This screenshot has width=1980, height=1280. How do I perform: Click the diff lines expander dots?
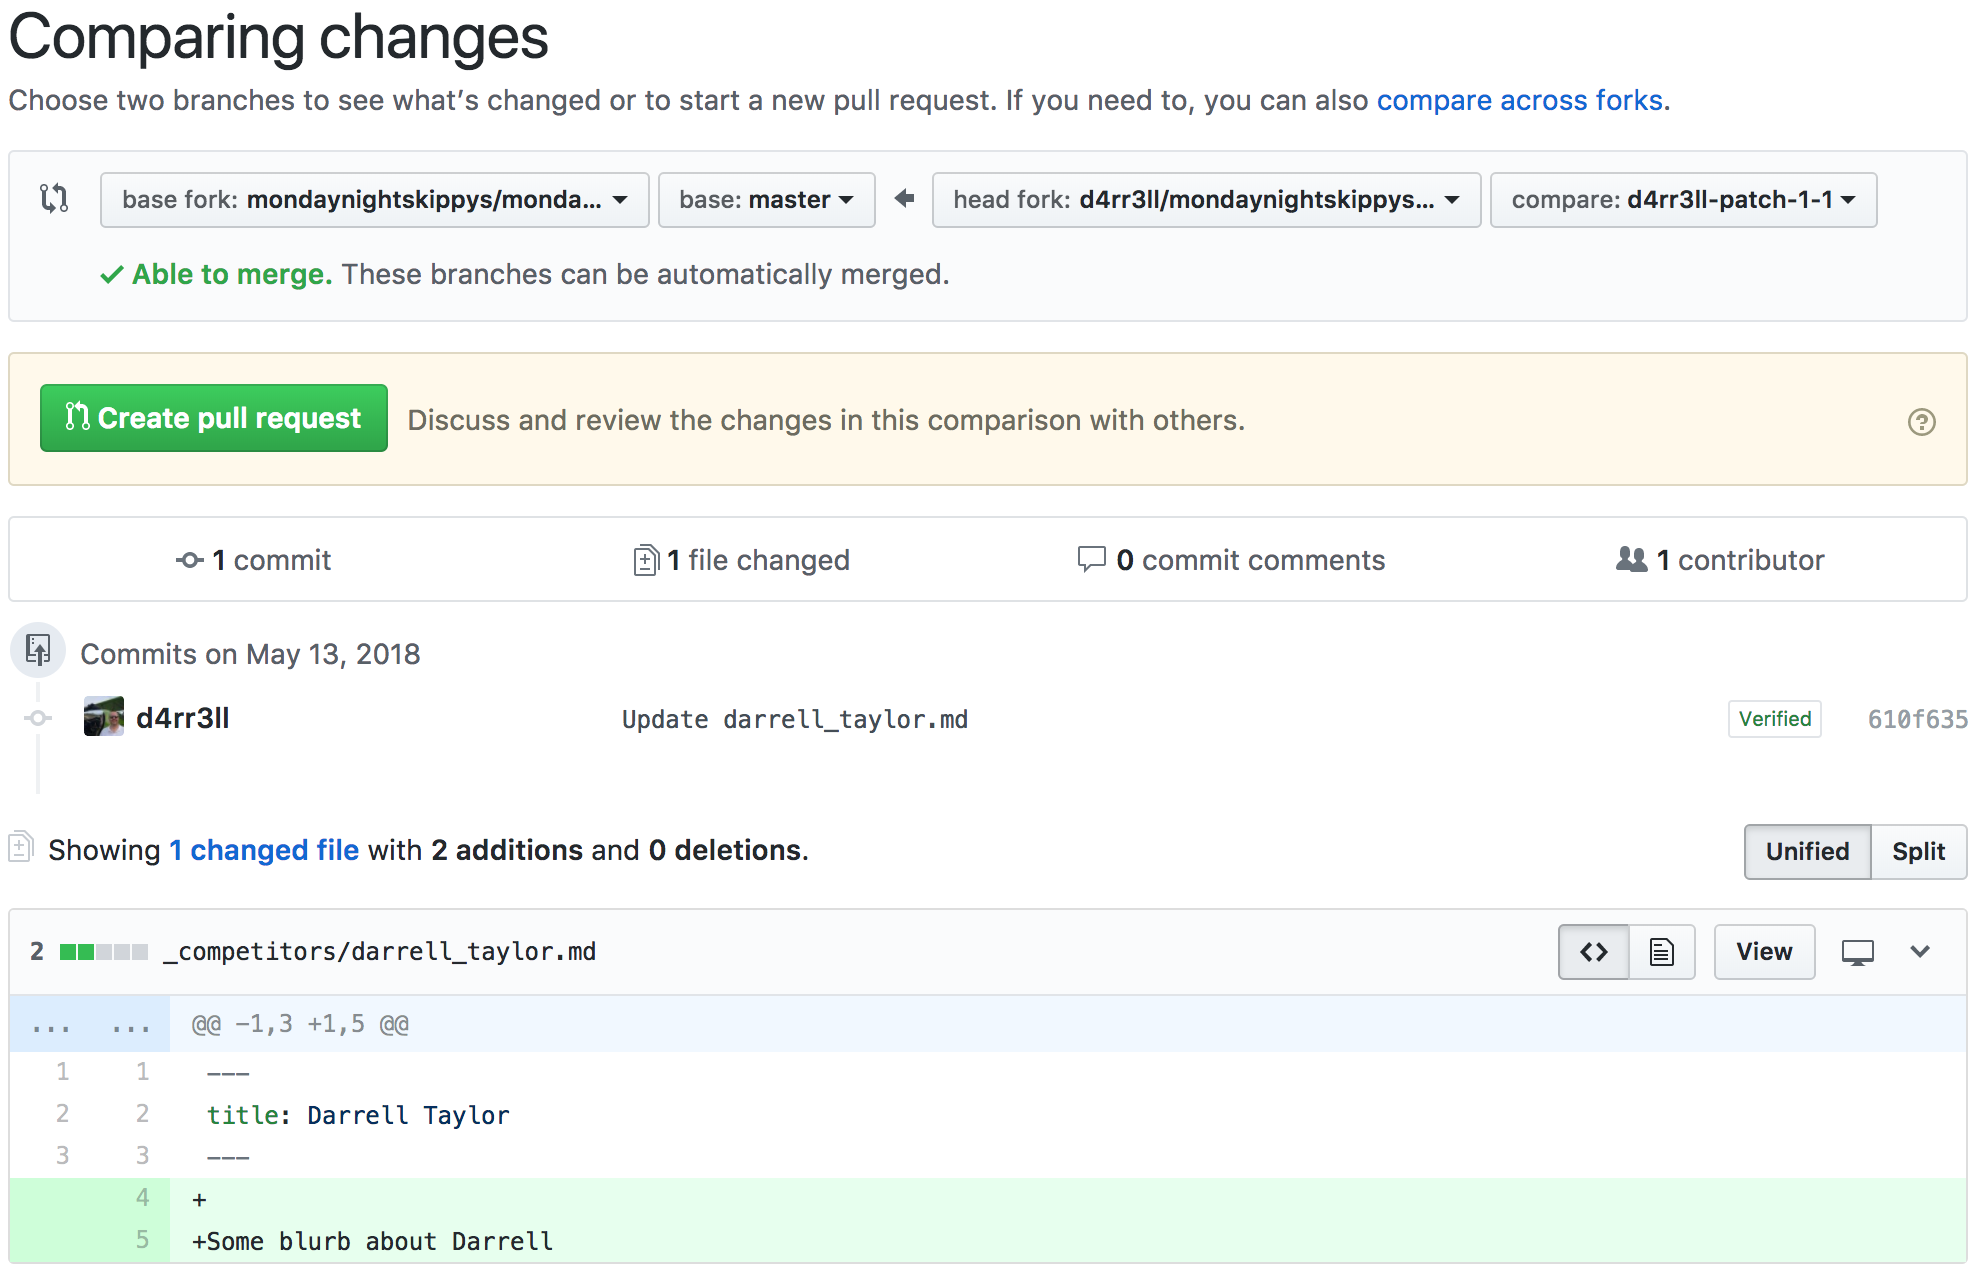coord(51,1025)
